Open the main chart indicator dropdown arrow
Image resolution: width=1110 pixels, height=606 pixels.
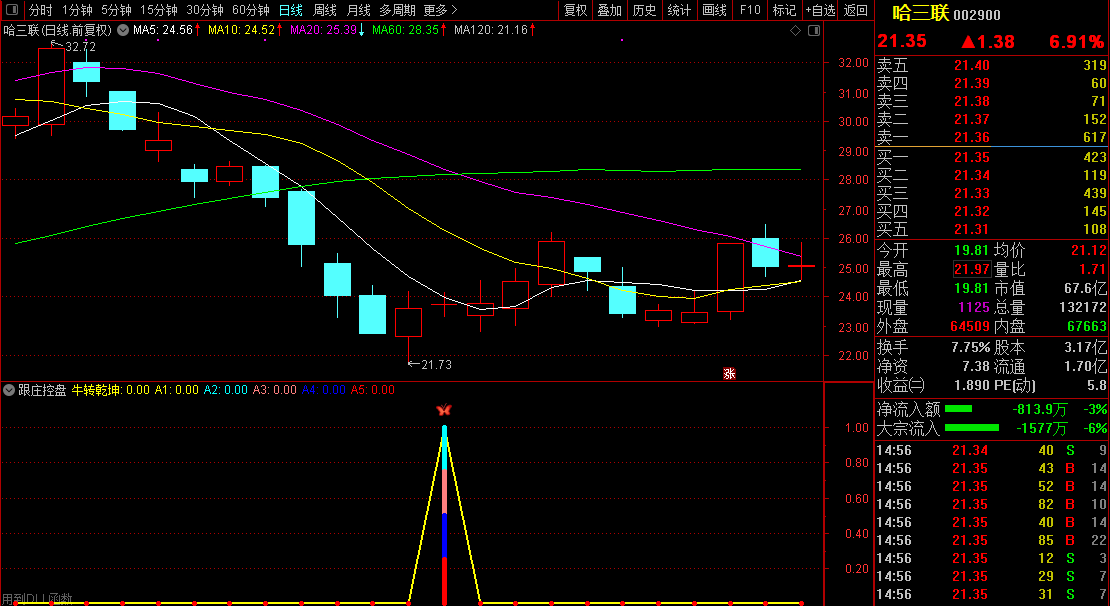tap(122, 30)
